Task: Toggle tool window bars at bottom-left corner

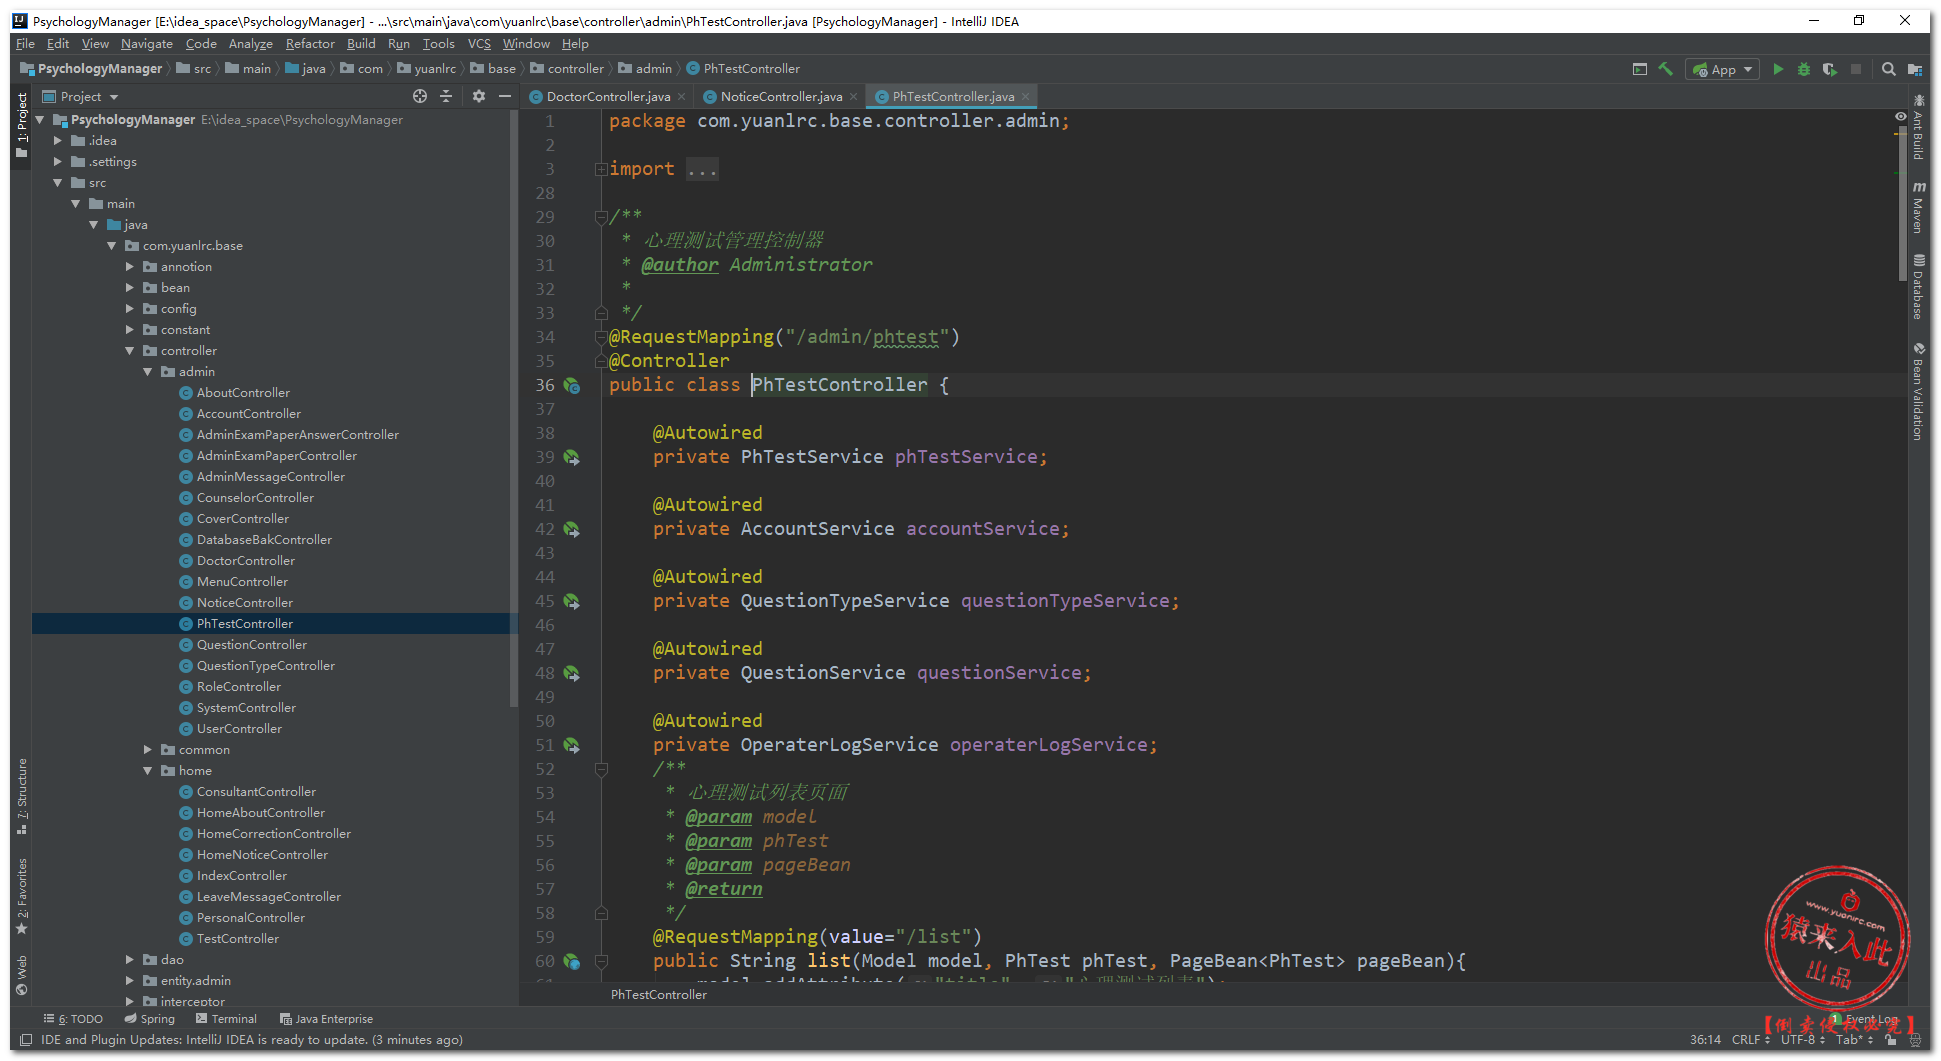Action: (x=26, y=1040)
